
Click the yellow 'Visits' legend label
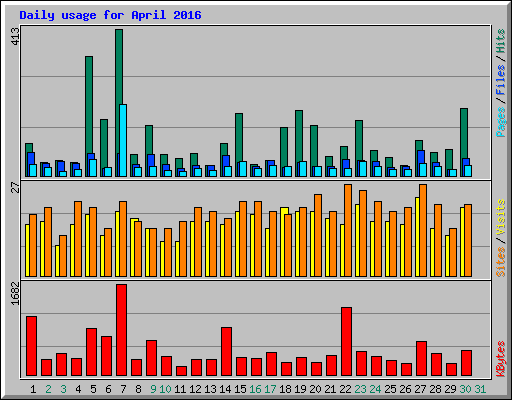click(x=501, y=218)
